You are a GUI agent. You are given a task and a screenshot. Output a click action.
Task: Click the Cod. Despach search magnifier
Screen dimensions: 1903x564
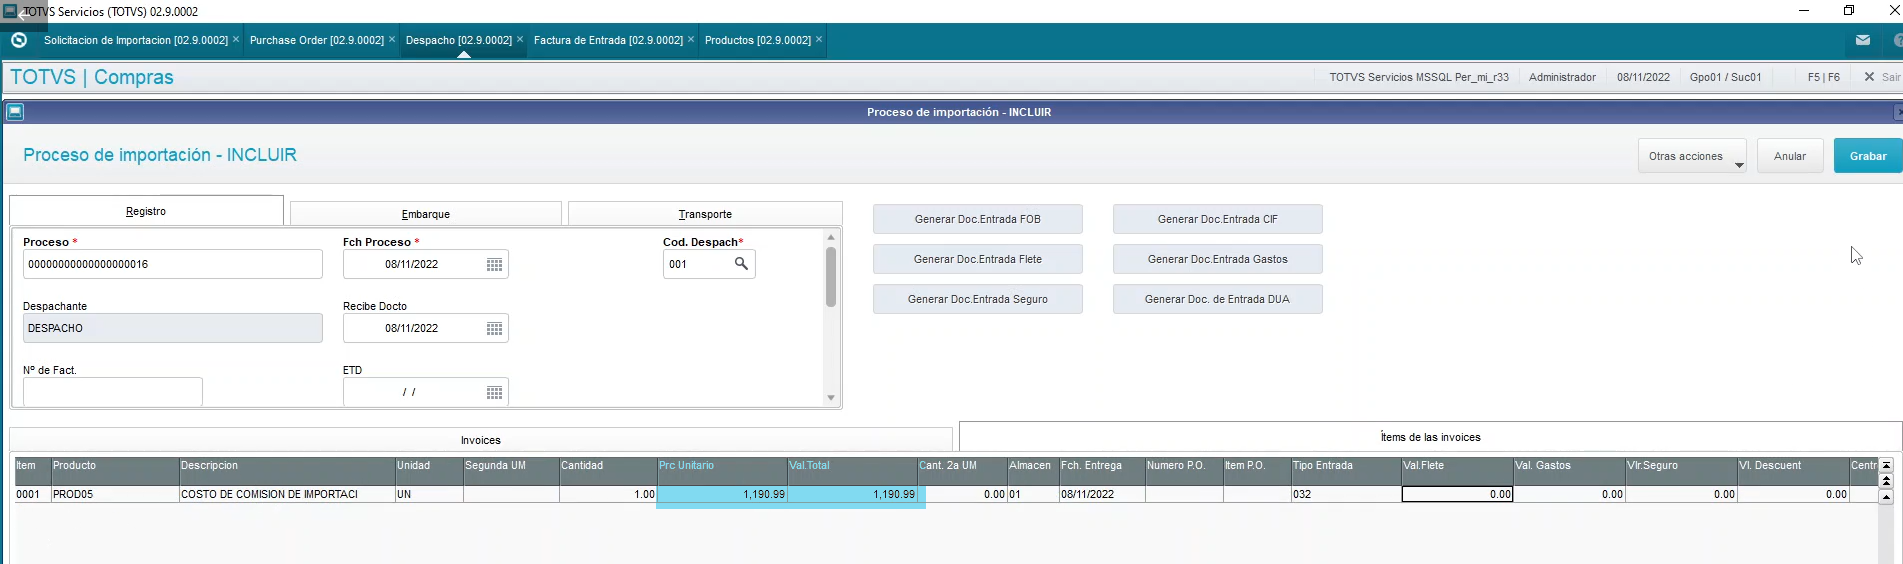741,264
